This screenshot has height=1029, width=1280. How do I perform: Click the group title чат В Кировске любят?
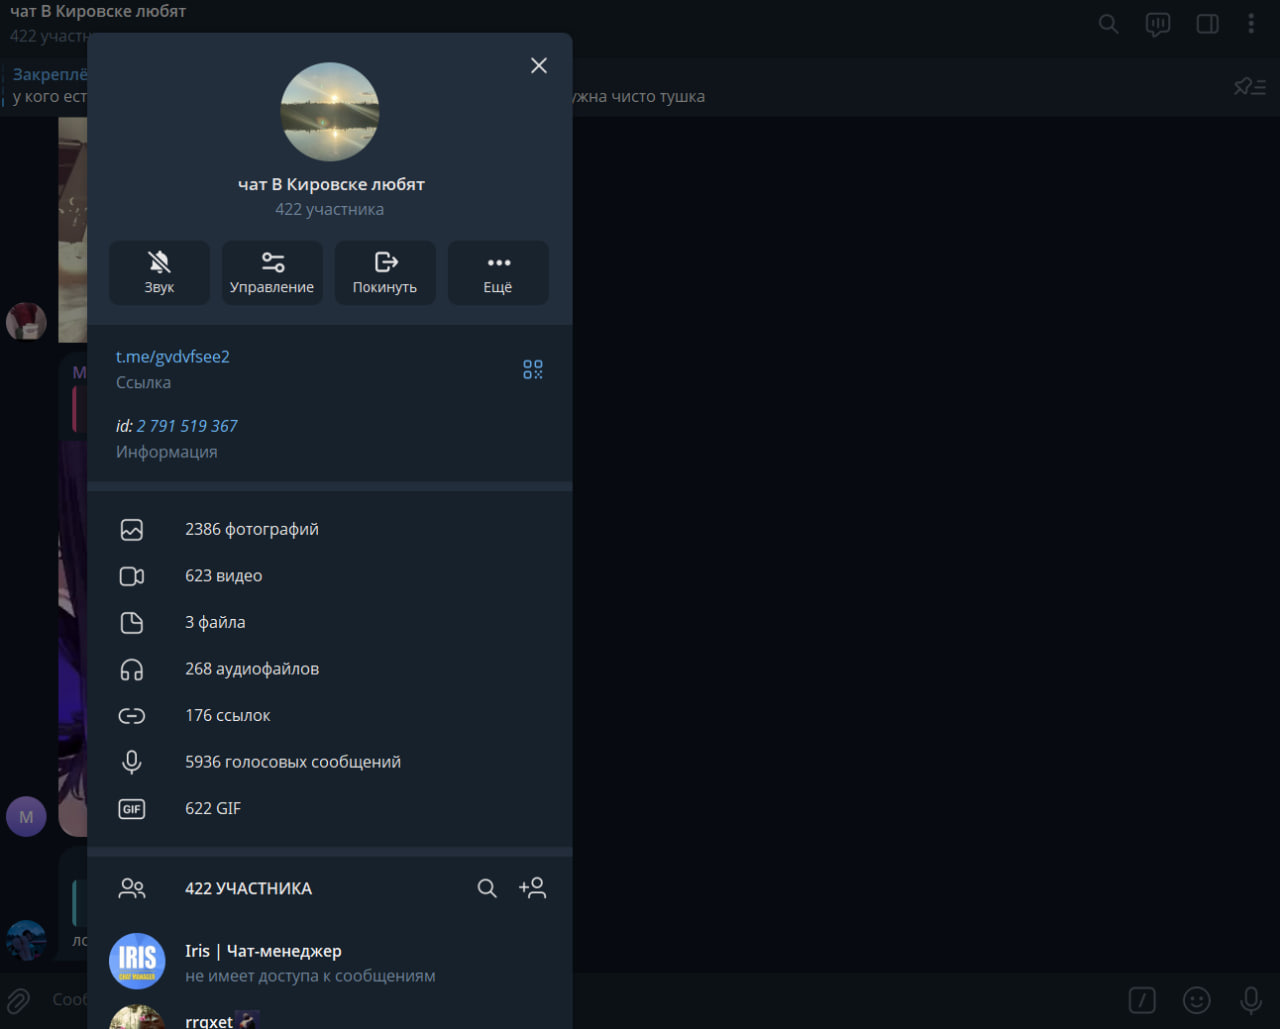[331, 185]
